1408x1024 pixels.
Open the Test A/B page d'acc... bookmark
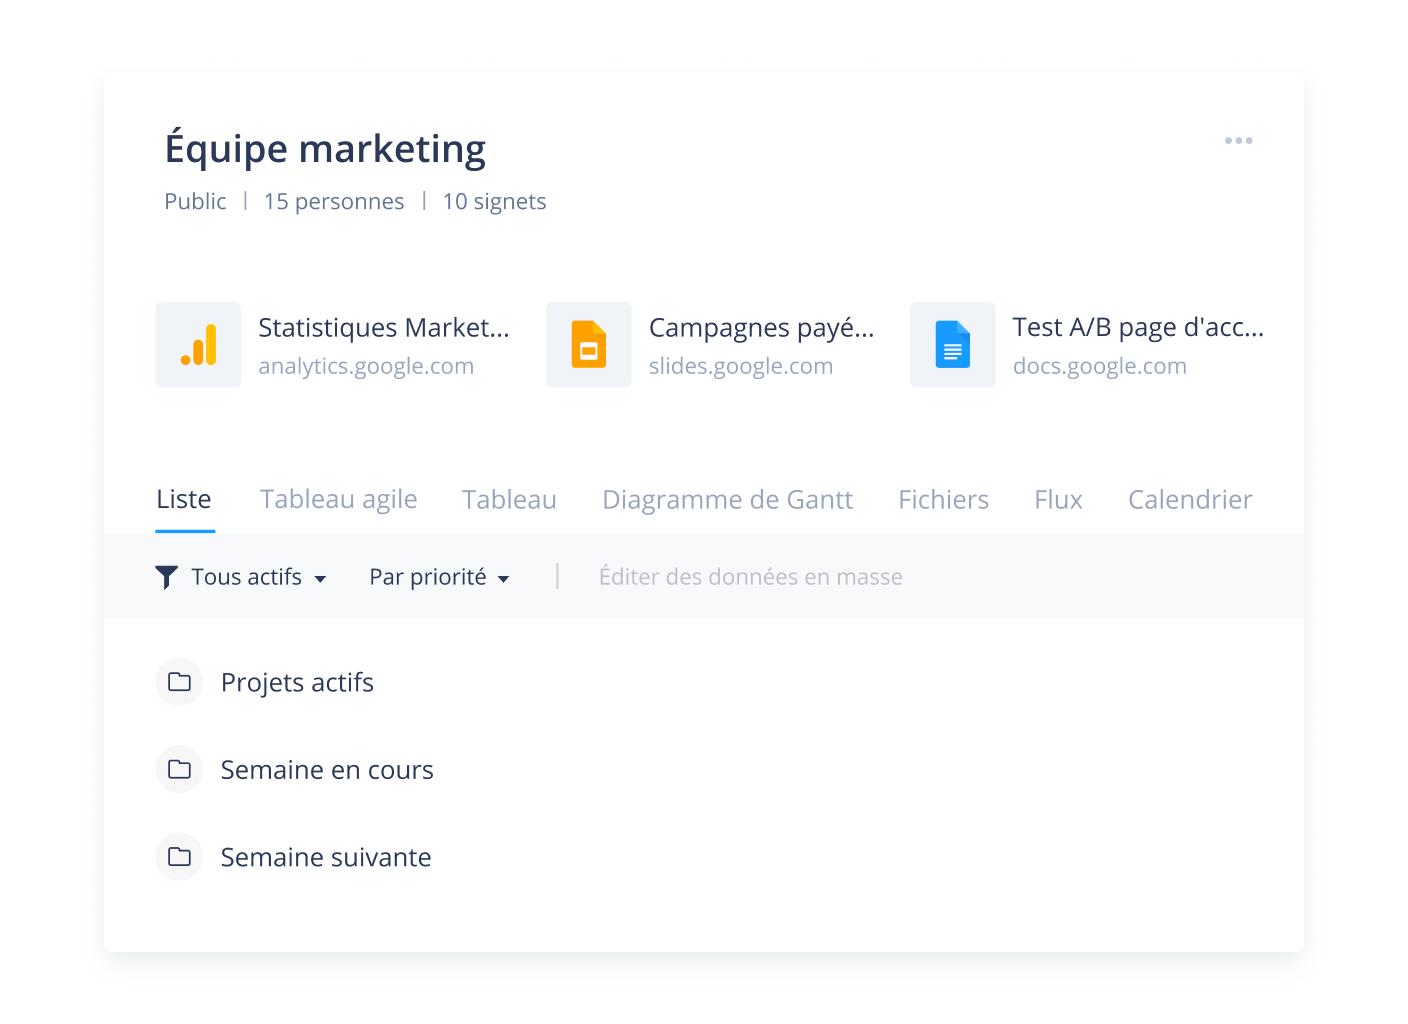click(x=1137, y=328)
